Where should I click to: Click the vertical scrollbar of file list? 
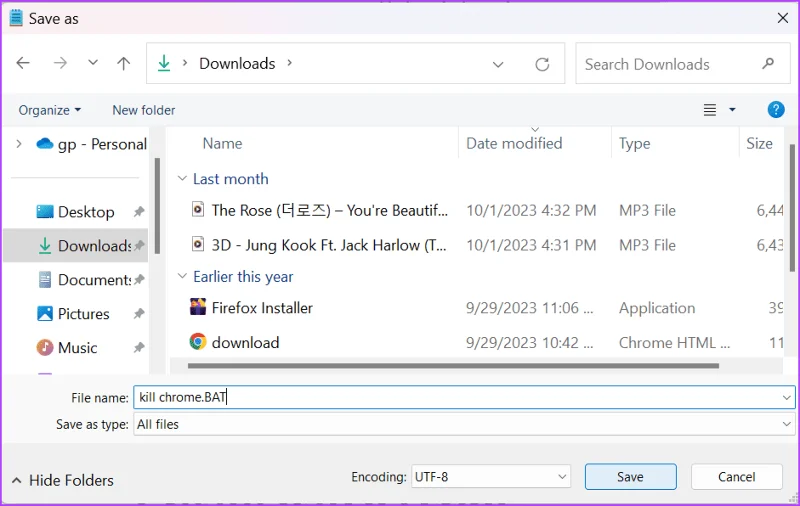[792, 208]
